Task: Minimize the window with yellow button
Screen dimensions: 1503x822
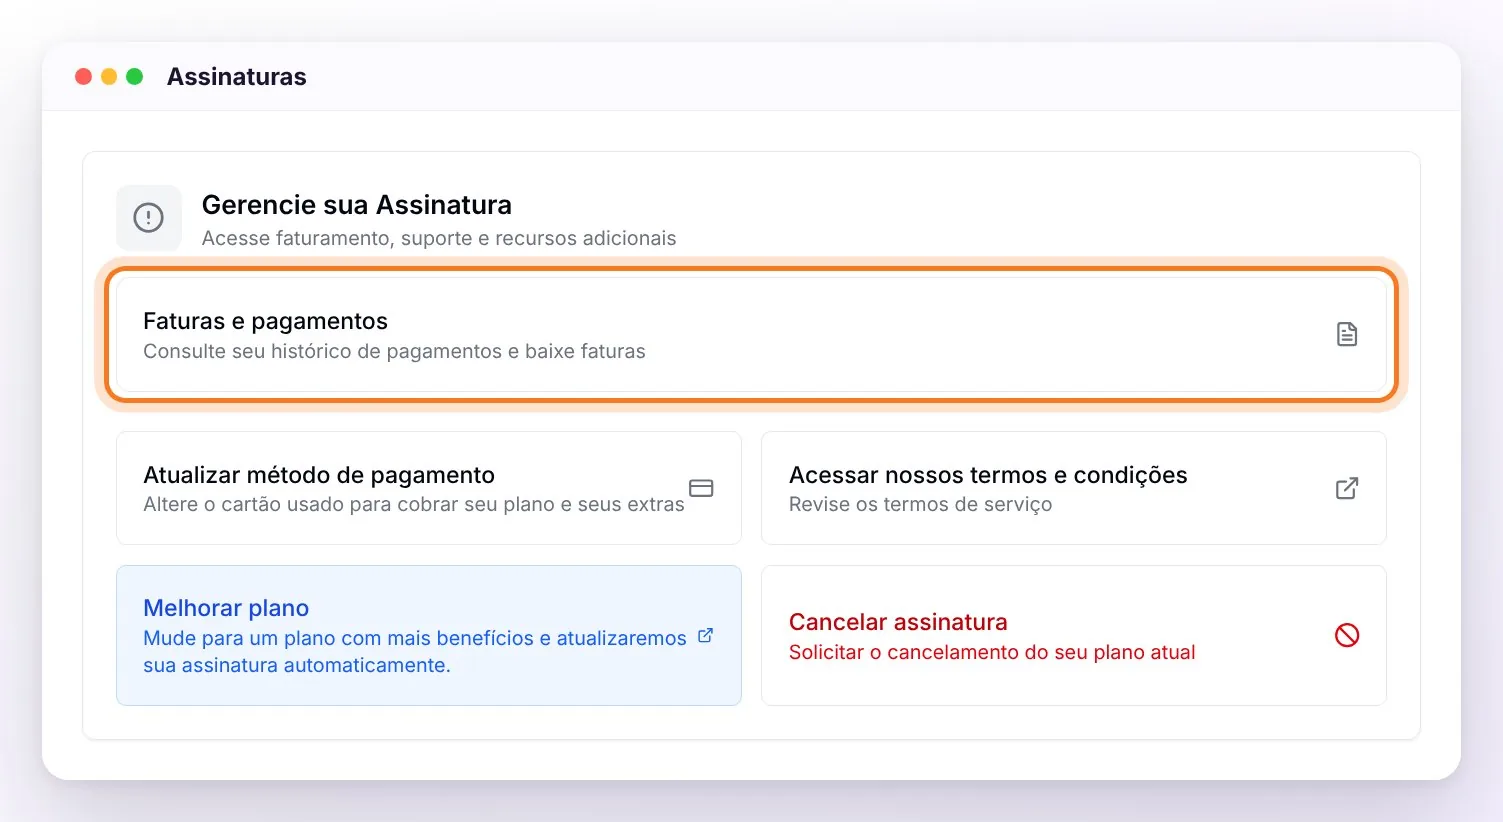Action: (109, 77)
